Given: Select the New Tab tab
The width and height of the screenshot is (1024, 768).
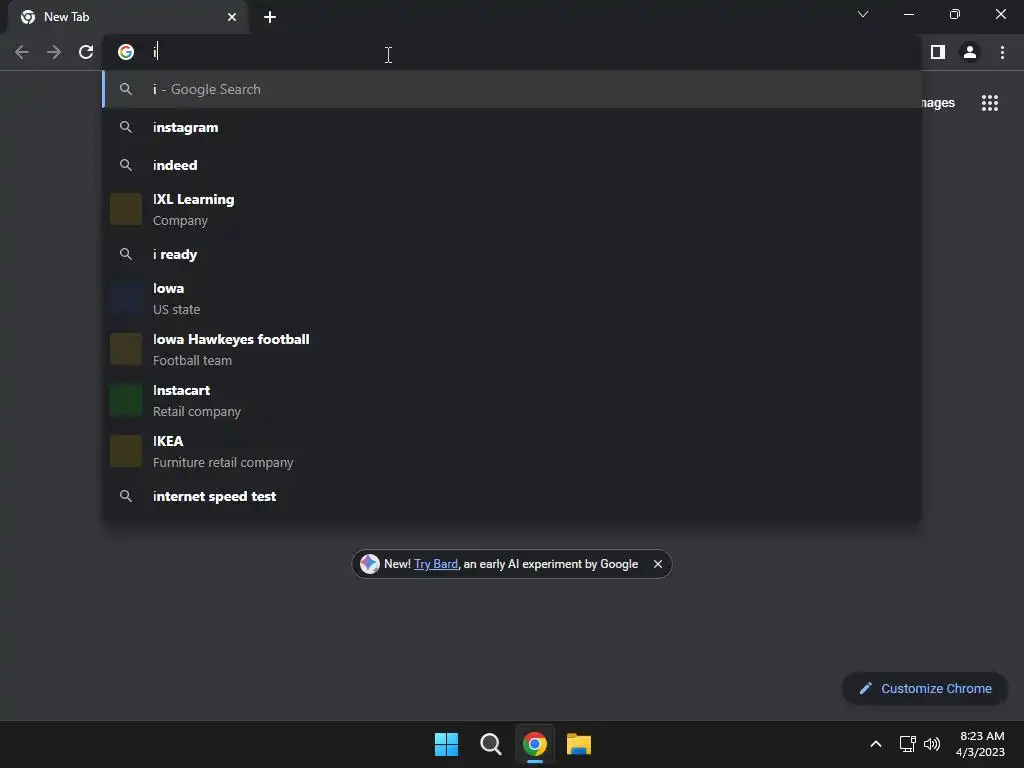Looking at the screenshot, I should pos(128,17).
